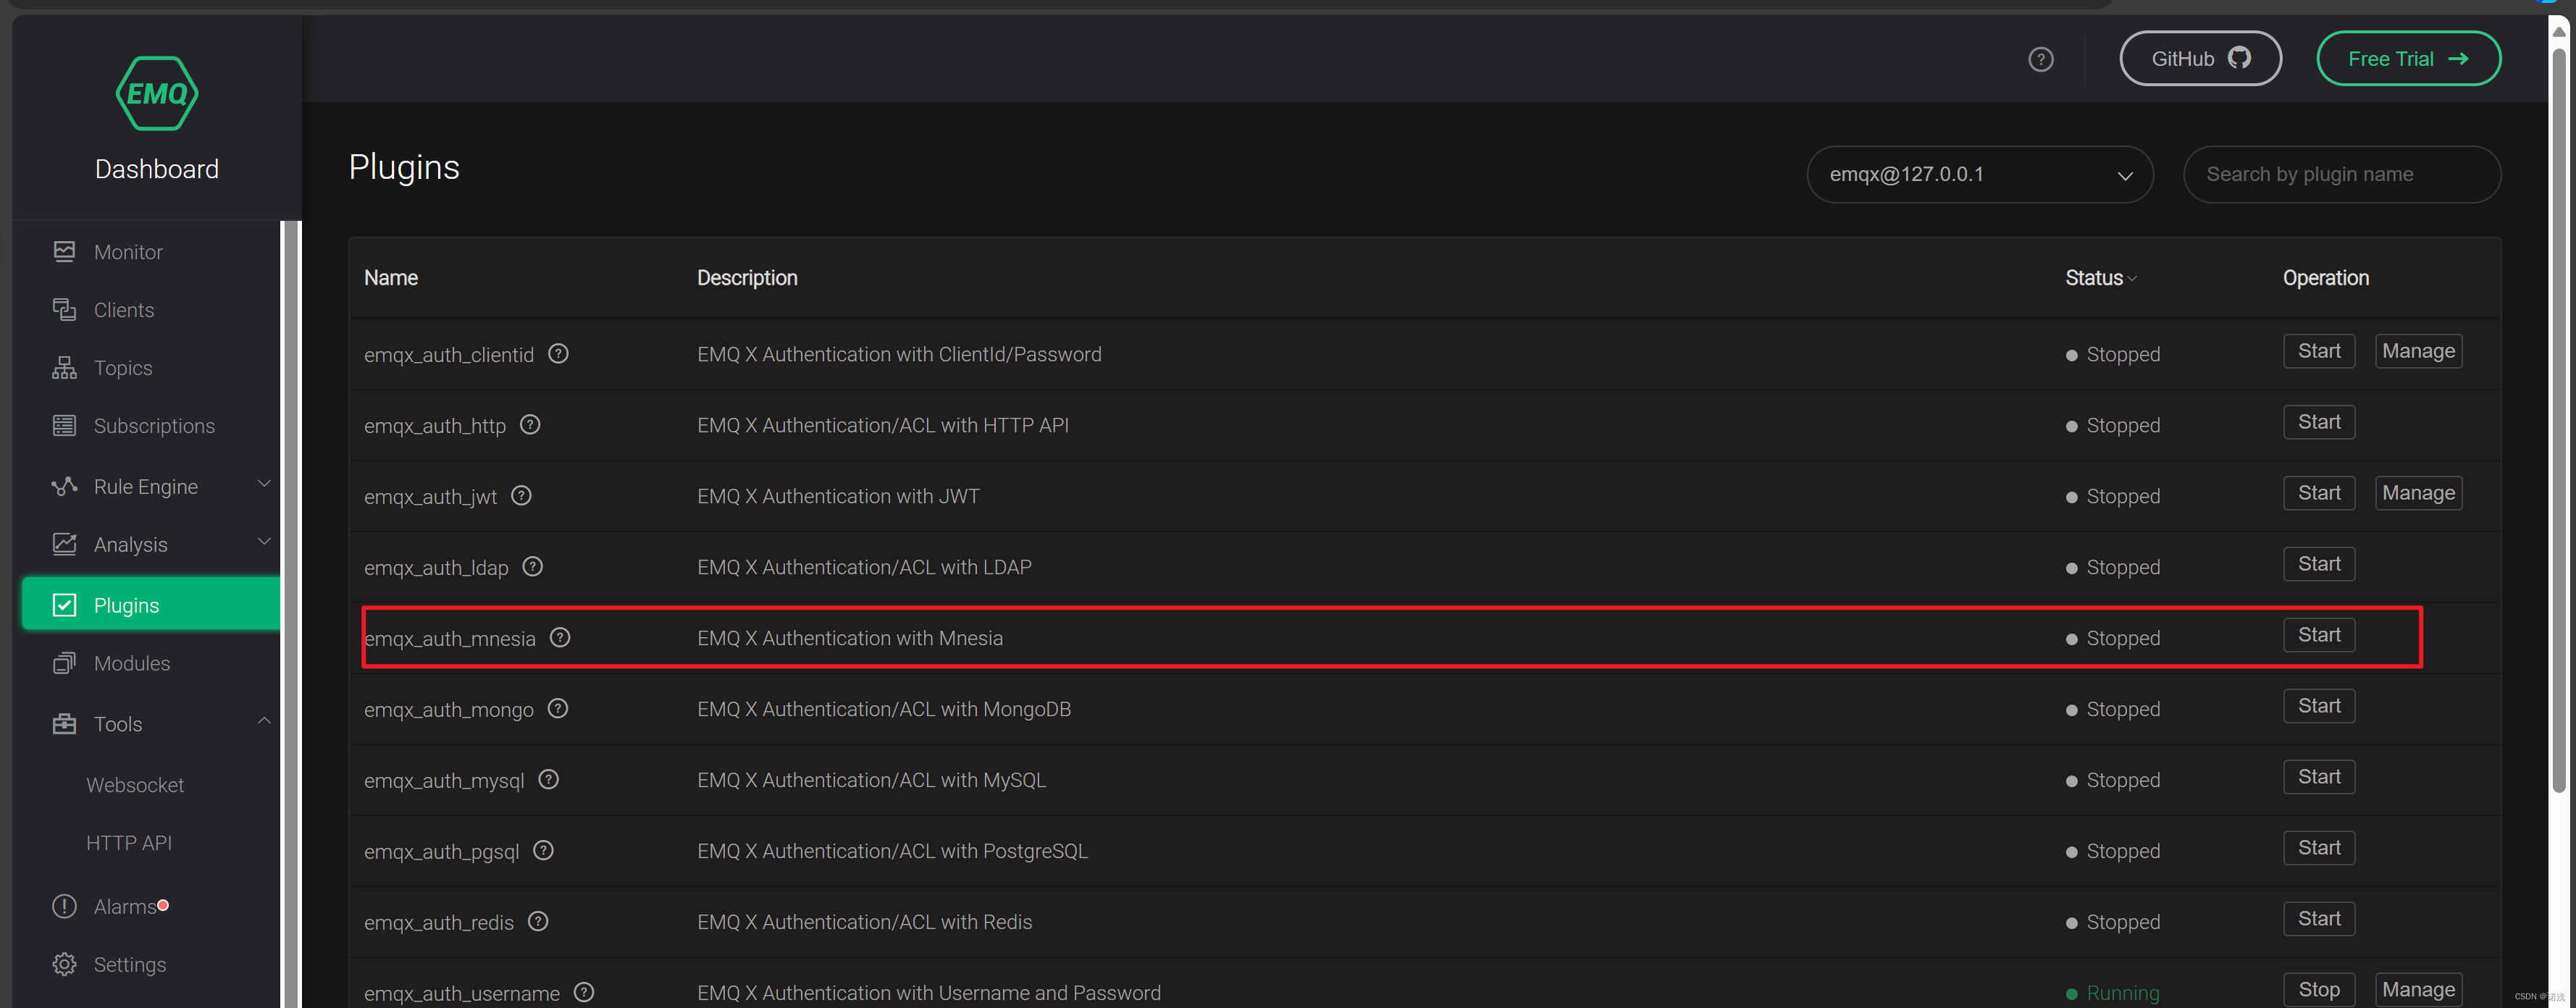Viewport: 2576px width, 1008px height.
Task: Expand the Rule Engine submenu chevron
Action: 264,485
